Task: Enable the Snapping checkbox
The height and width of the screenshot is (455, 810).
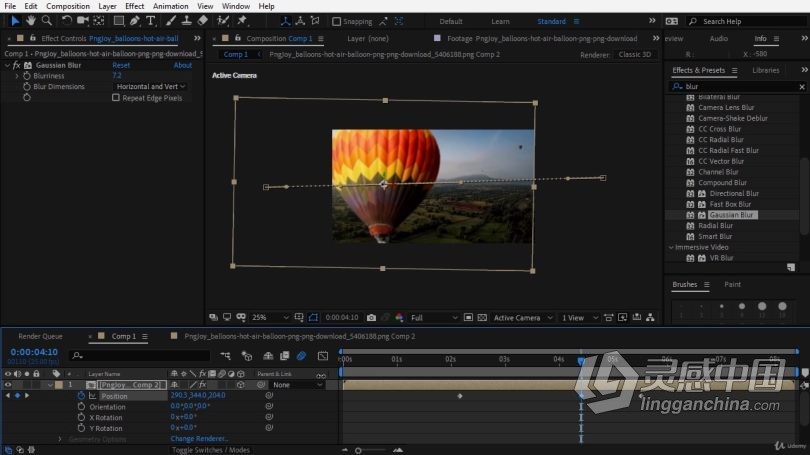Action: [336, 21]
